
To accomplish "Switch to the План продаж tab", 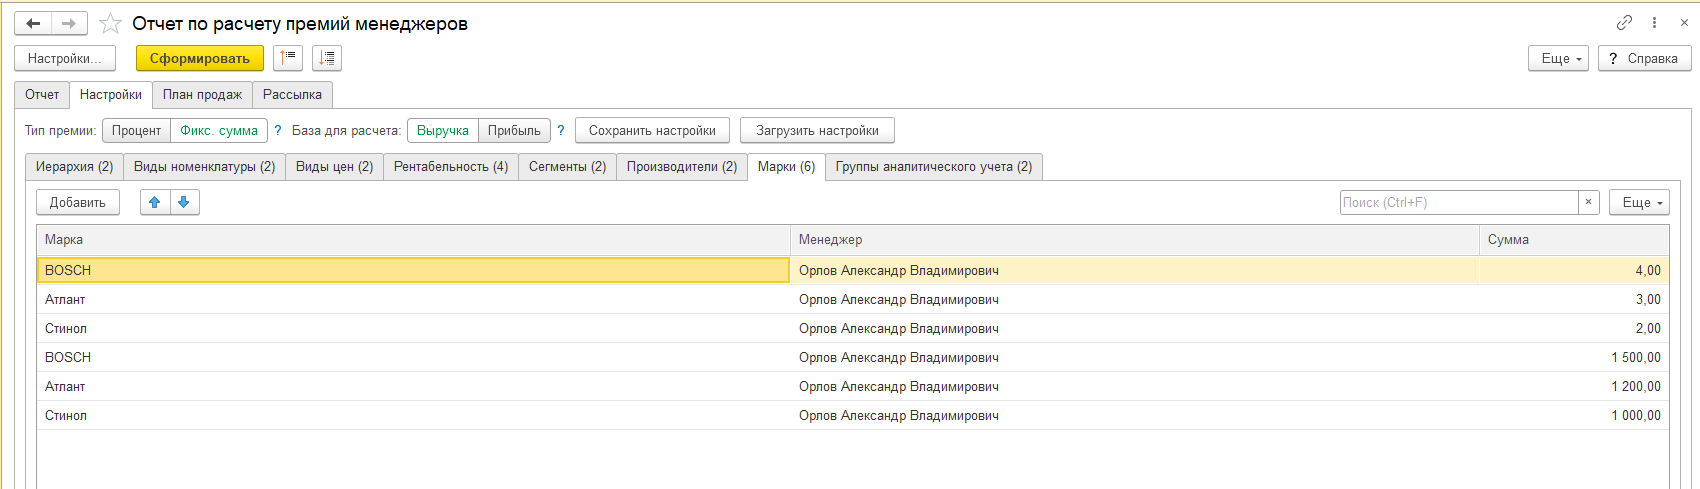I will (x=202, y=94).
